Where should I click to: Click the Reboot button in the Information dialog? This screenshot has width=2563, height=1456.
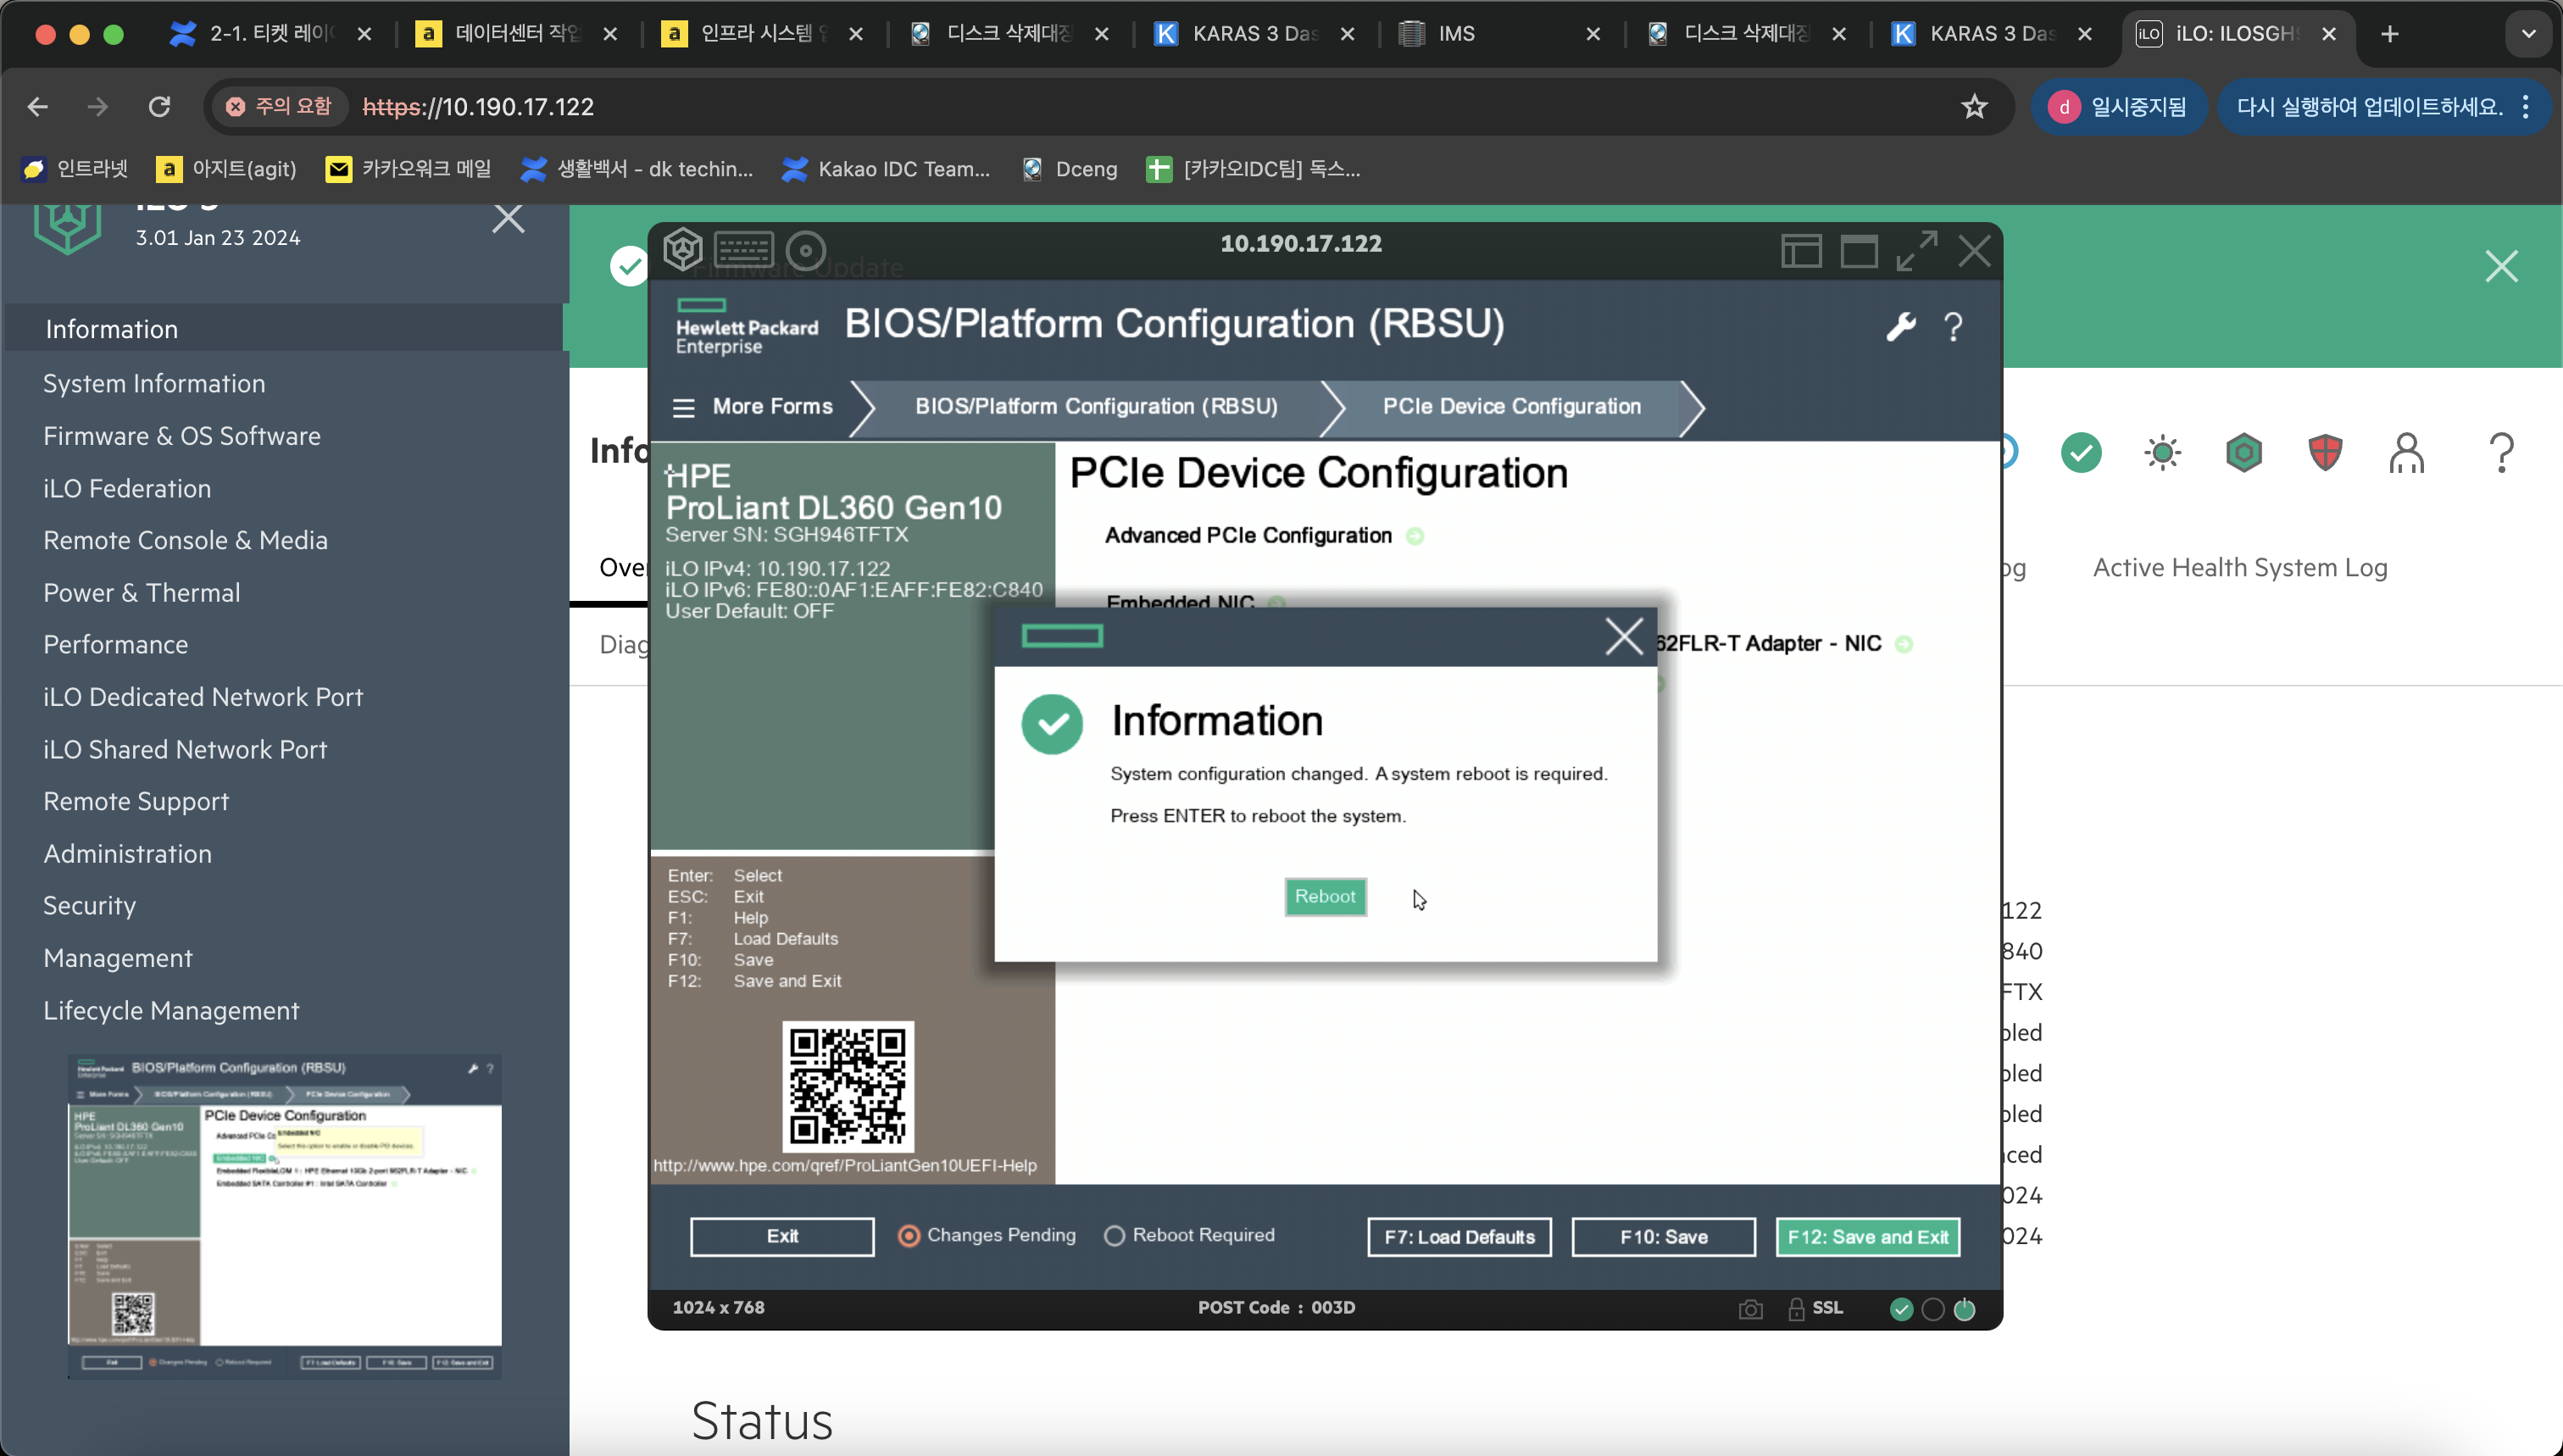coord(1325,896)
